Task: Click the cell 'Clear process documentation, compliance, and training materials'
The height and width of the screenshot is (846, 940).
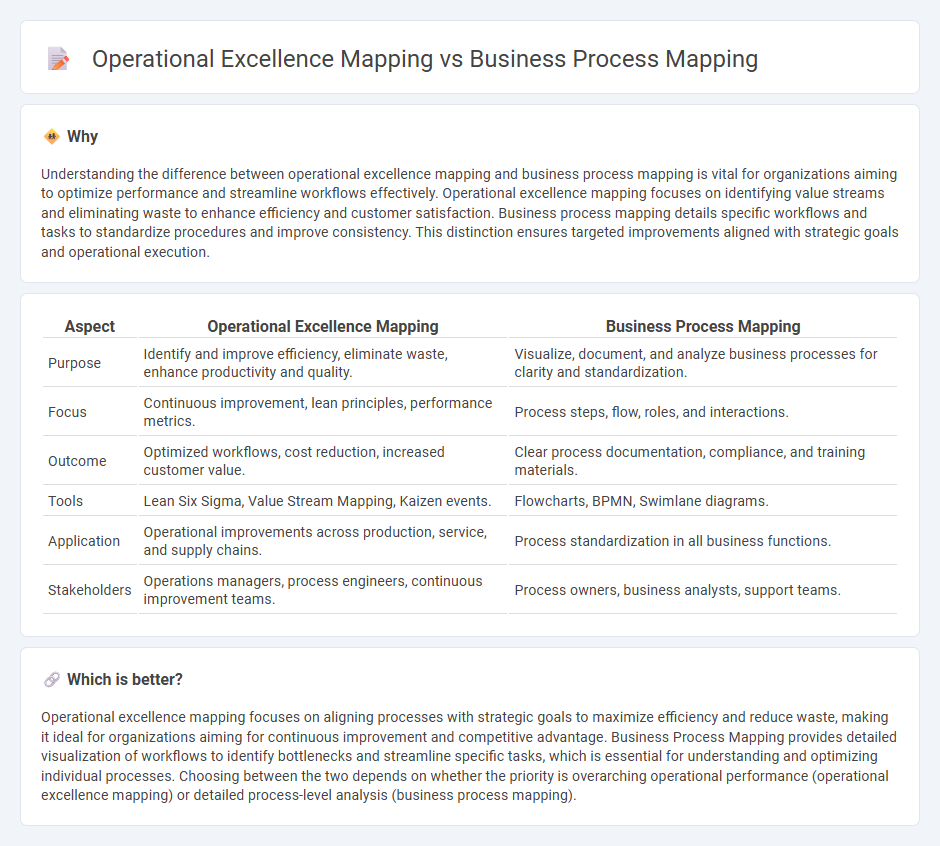Action: tap(703, 461)
